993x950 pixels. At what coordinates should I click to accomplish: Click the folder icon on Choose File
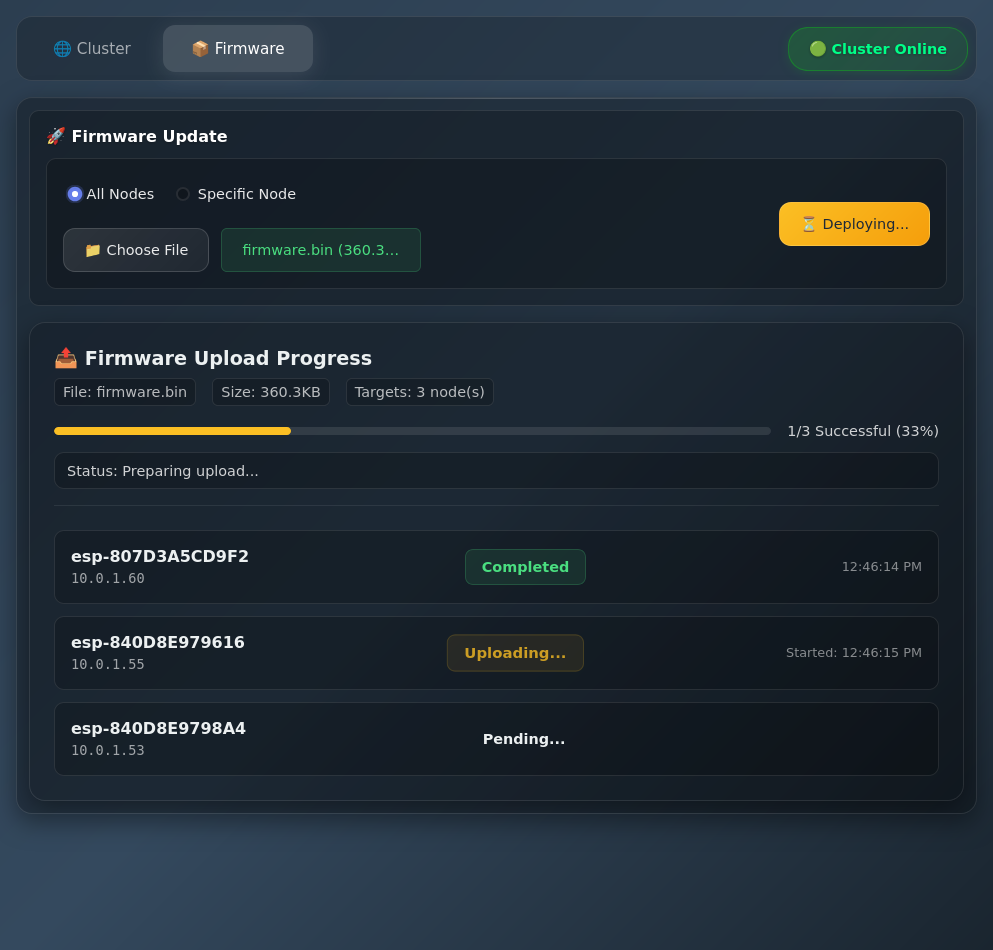(x=92, y=250)
